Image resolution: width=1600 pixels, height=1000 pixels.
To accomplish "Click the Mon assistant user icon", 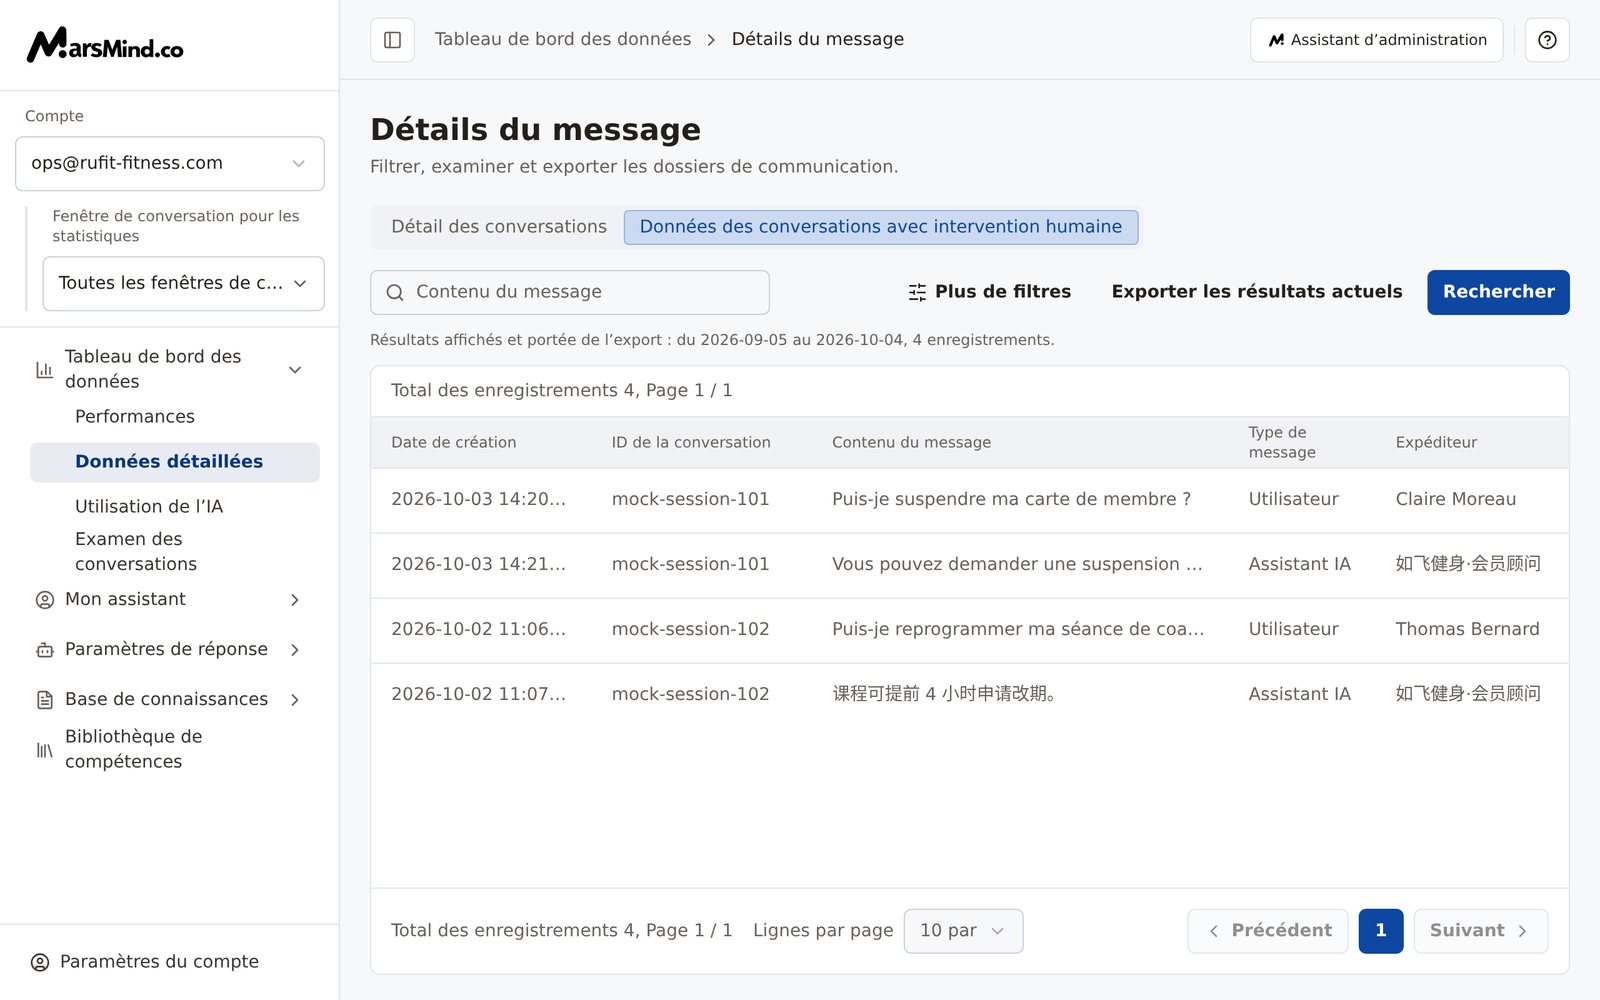I will pyautogui.click(x=45, y=600).
